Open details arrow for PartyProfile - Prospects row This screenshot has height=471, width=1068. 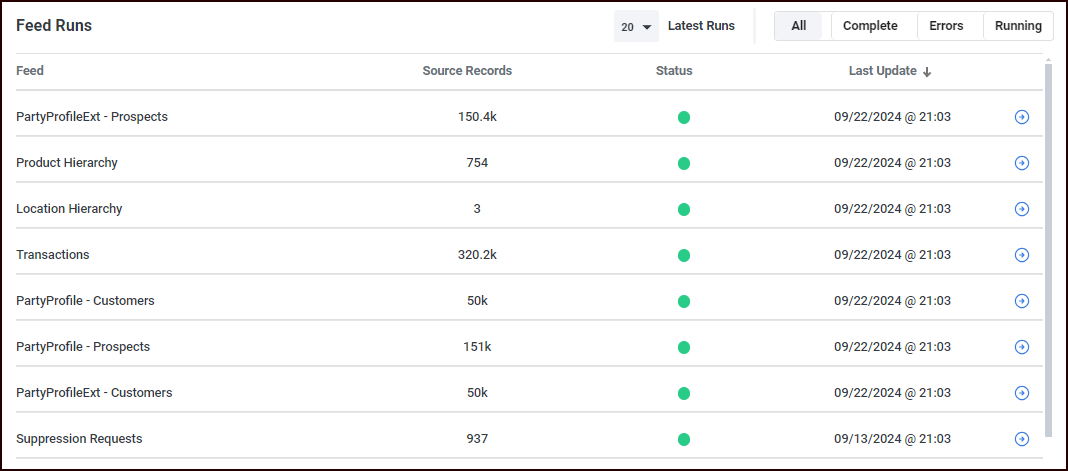(1021, 347)
